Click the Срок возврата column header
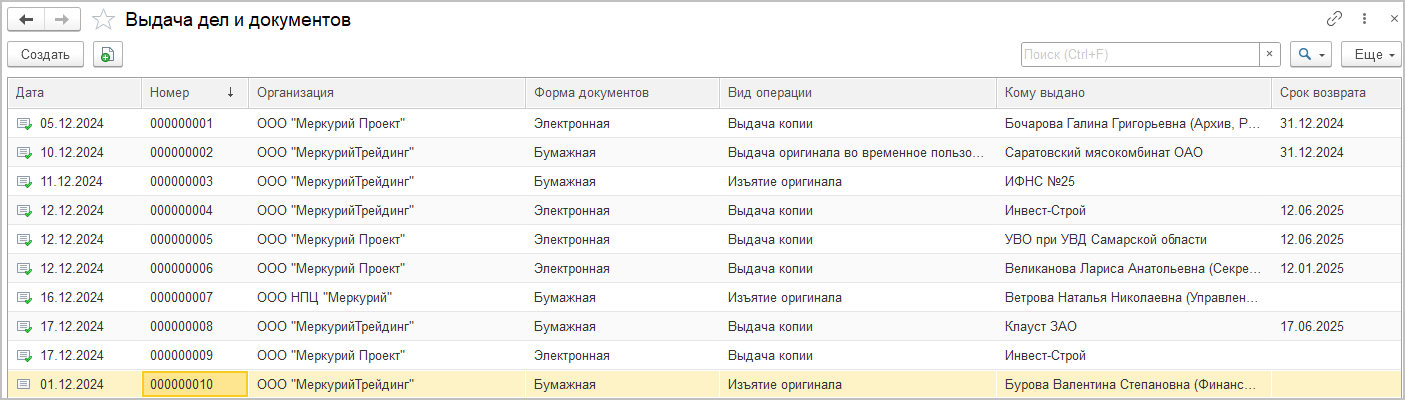1405x400 pixels. (1334, 92)
